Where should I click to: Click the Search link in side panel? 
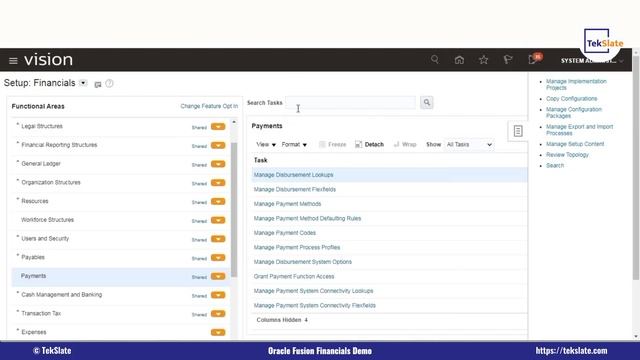pos(555,165)
